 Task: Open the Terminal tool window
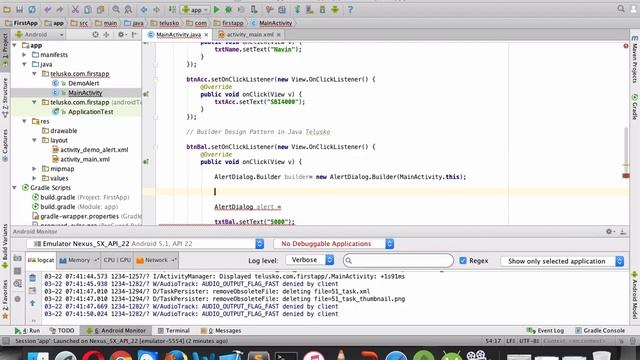click(x=173, y=331)
